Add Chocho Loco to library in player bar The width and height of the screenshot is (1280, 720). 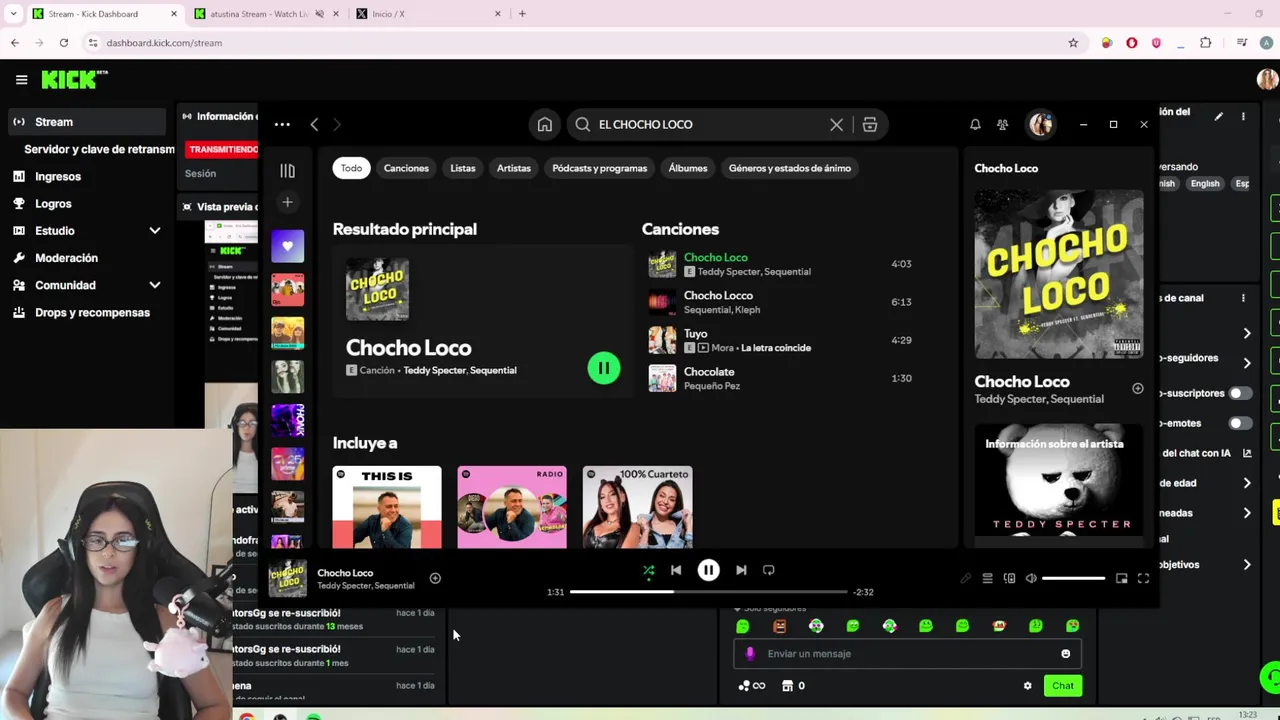pyautogui.click(x=435, y=578)
